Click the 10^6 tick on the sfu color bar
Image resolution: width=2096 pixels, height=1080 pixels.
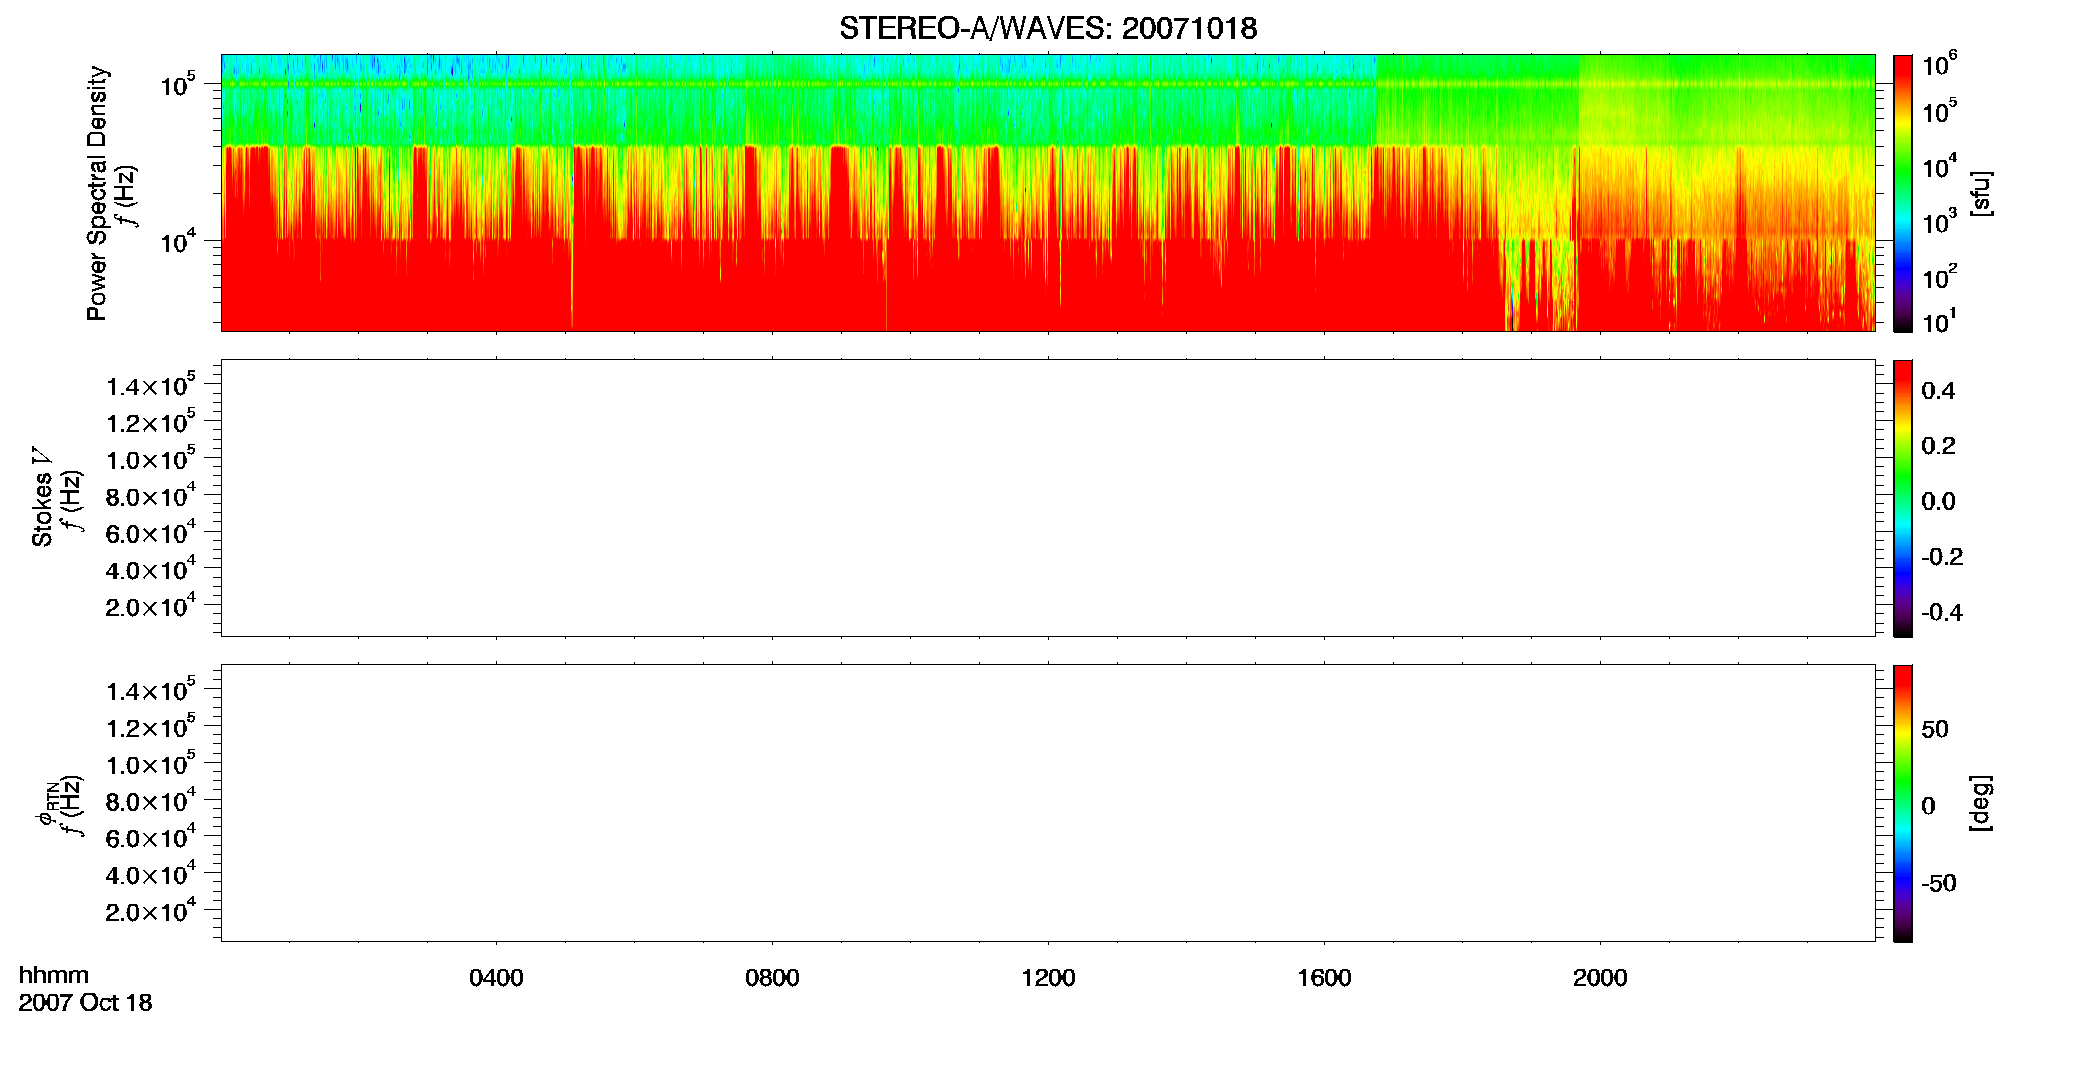pyautogui.click(x=1939, y=65)
